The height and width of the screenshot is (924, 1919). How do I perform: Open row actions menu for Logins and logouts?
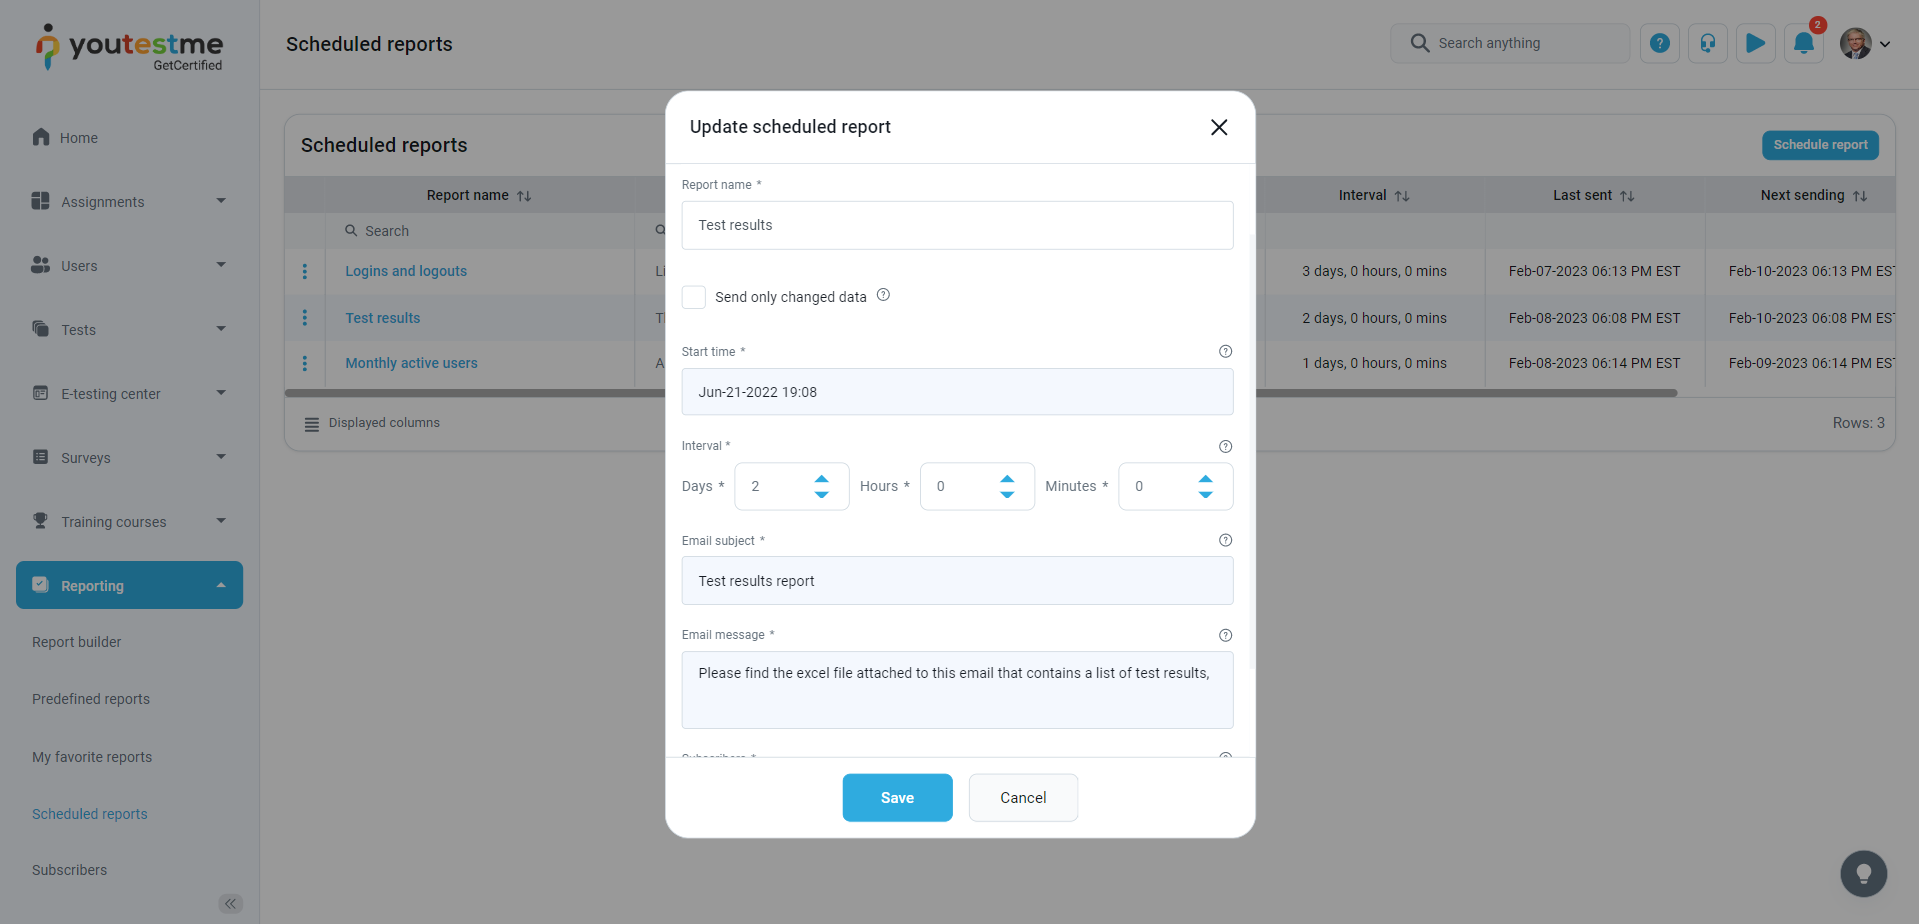coord(305,271)
